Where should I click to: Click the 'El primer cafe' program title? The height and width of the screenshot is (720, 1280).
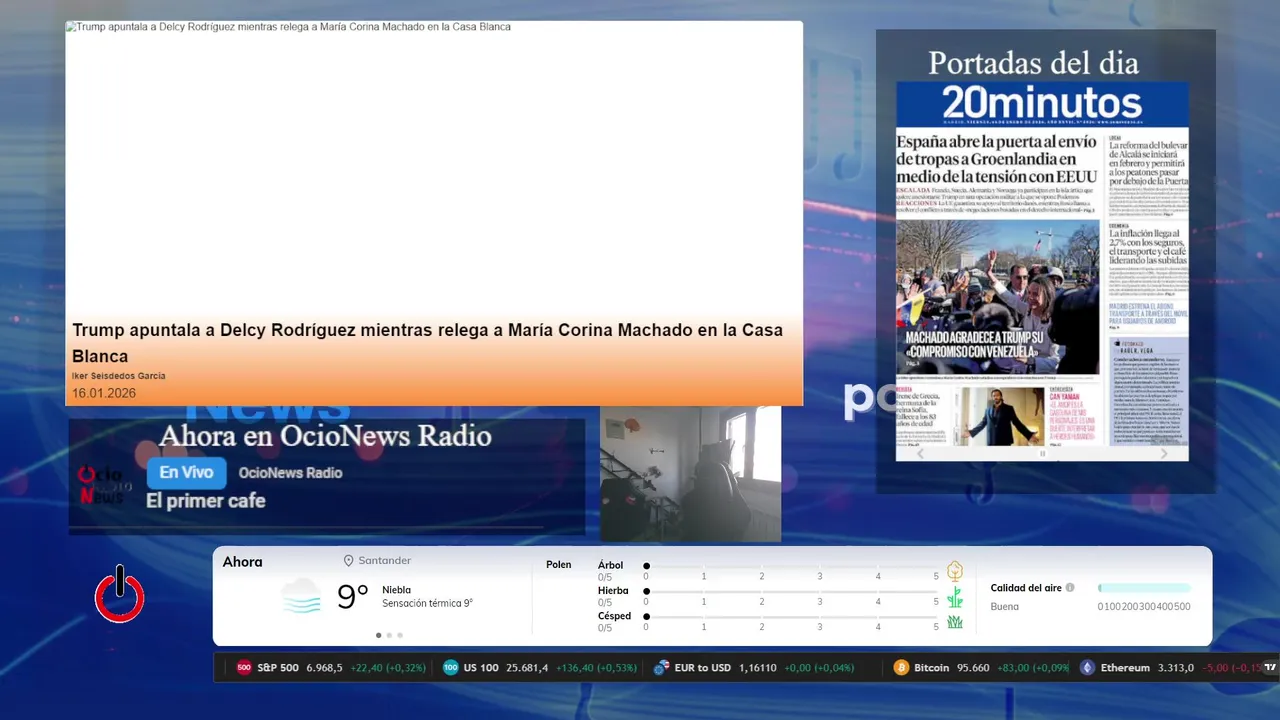coord(206,501)
